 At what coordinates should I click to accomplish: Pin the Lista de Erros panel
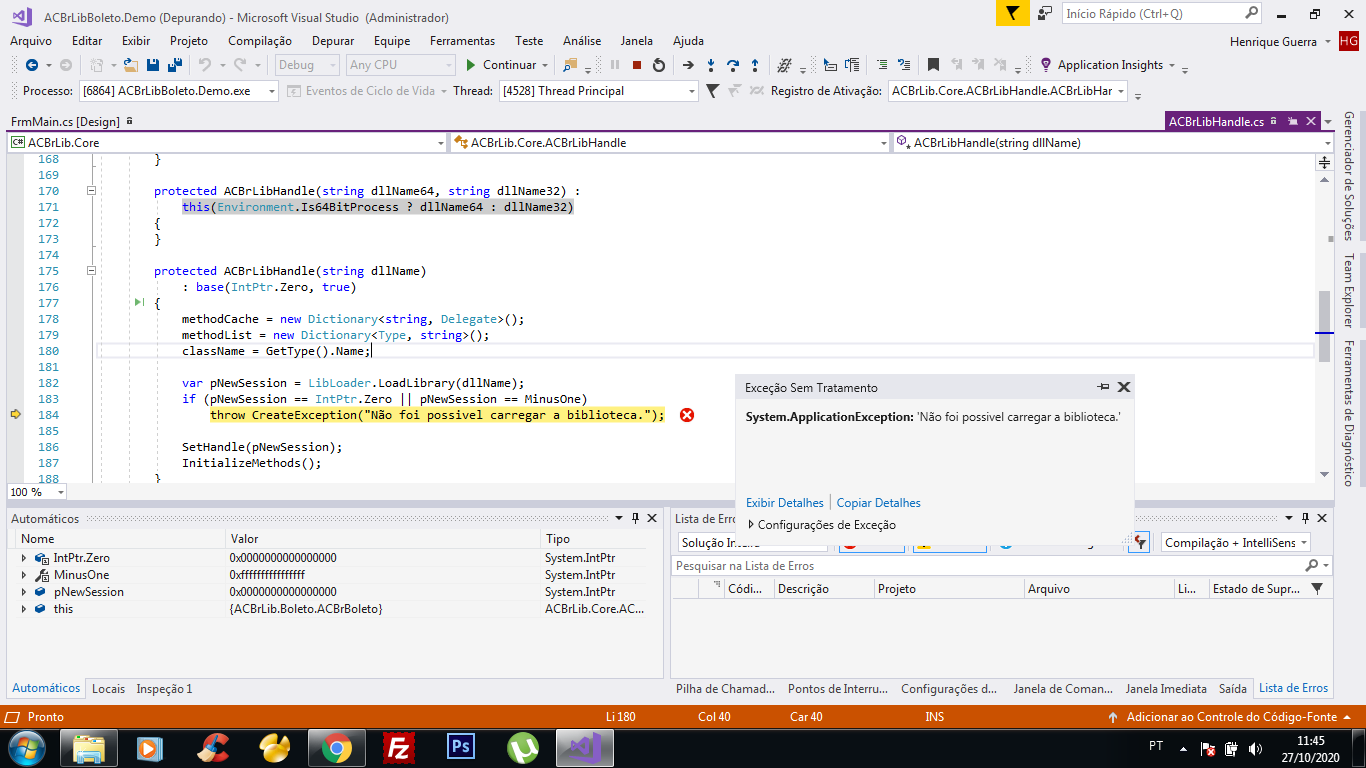point(1305,518)
